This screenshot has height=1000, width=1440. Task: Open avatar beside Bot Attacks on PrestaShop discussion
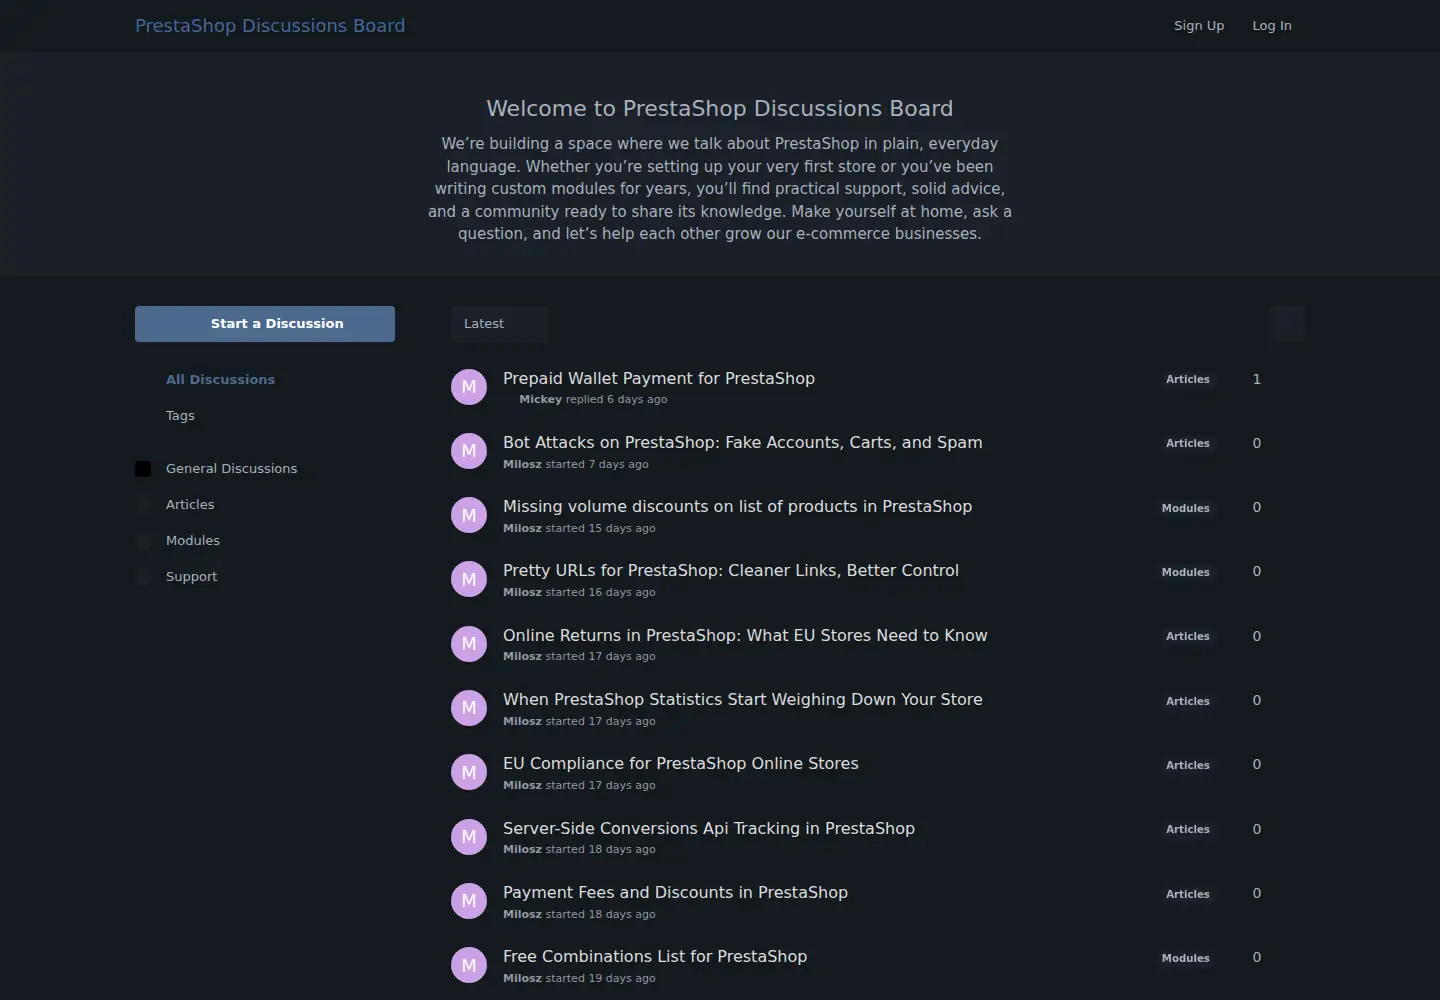469,451
